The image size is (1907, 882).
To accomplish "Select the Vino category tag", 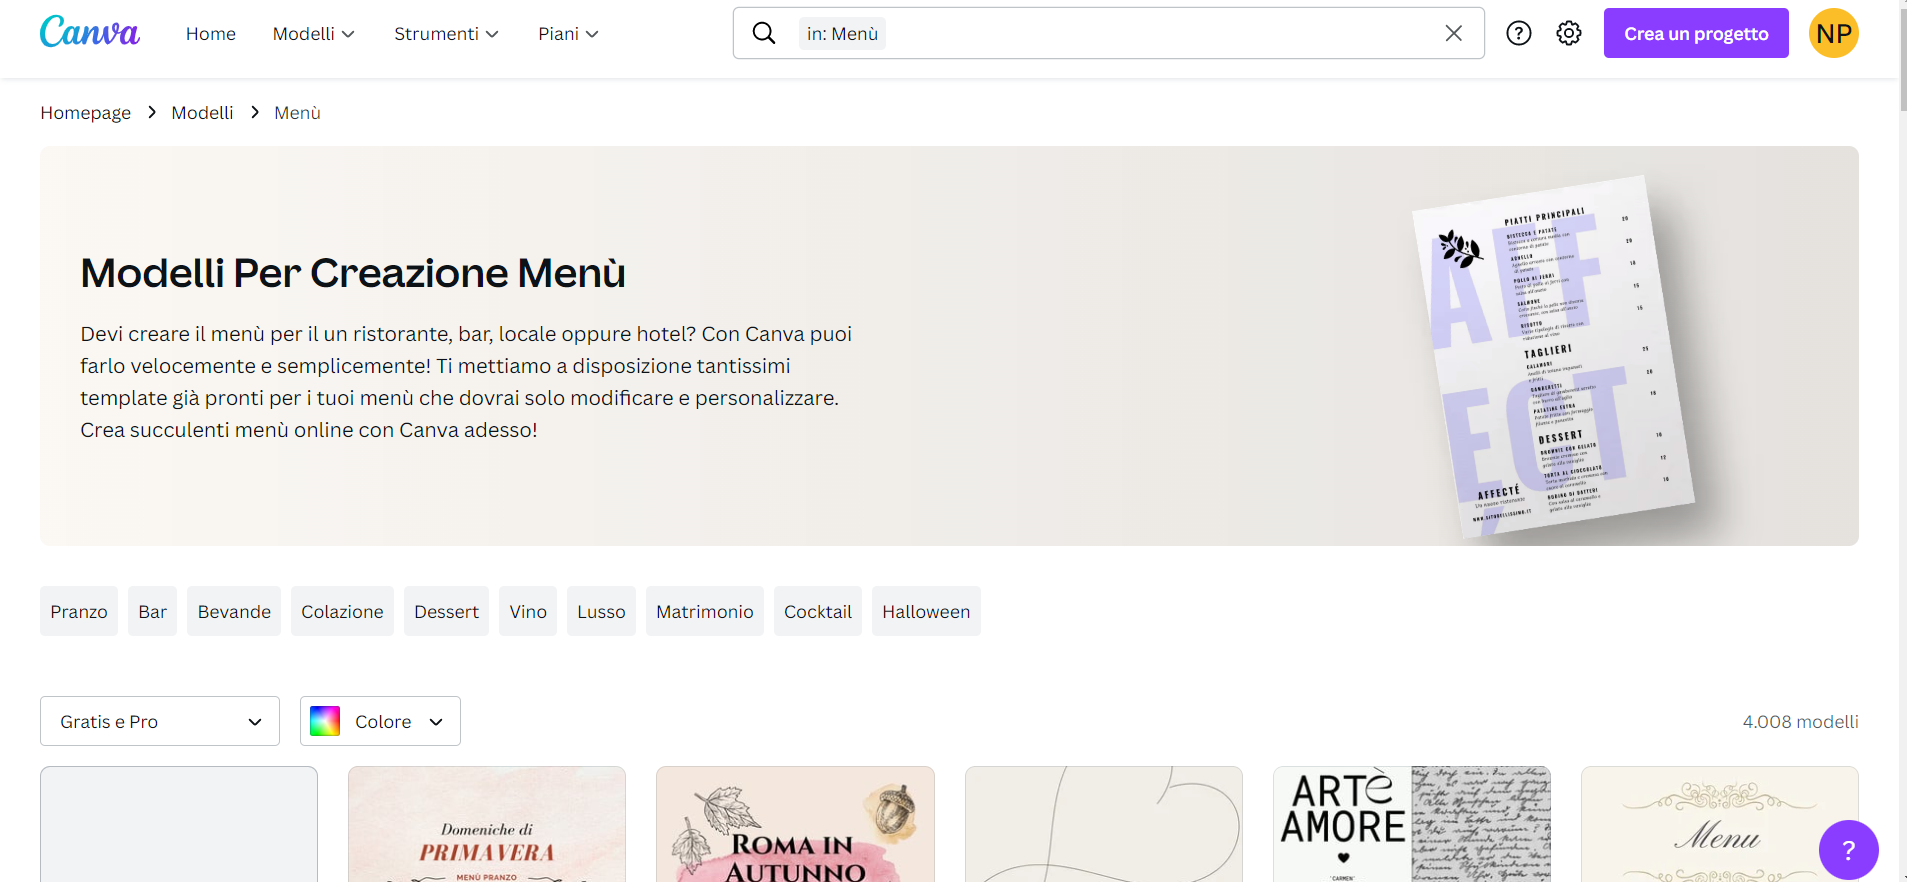I will point(528,611).
